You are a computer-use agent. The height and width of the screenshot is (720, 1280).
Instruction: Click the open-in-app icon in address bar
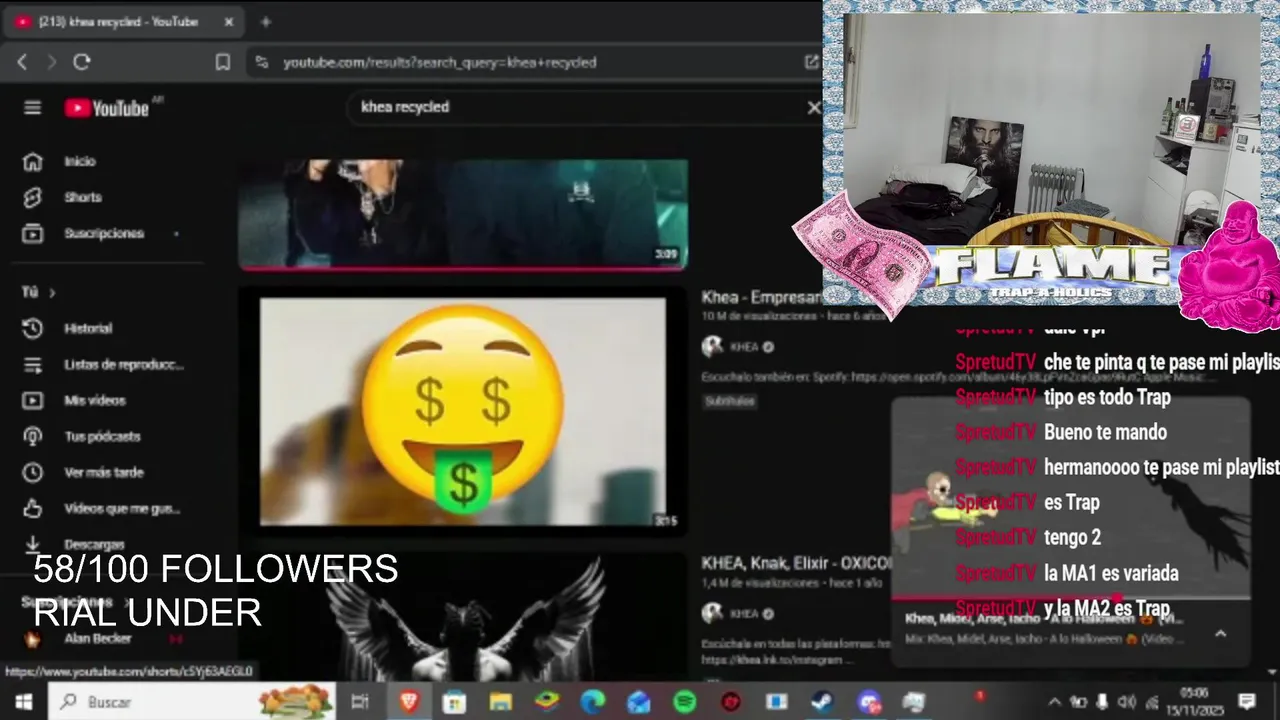(811, 62)
